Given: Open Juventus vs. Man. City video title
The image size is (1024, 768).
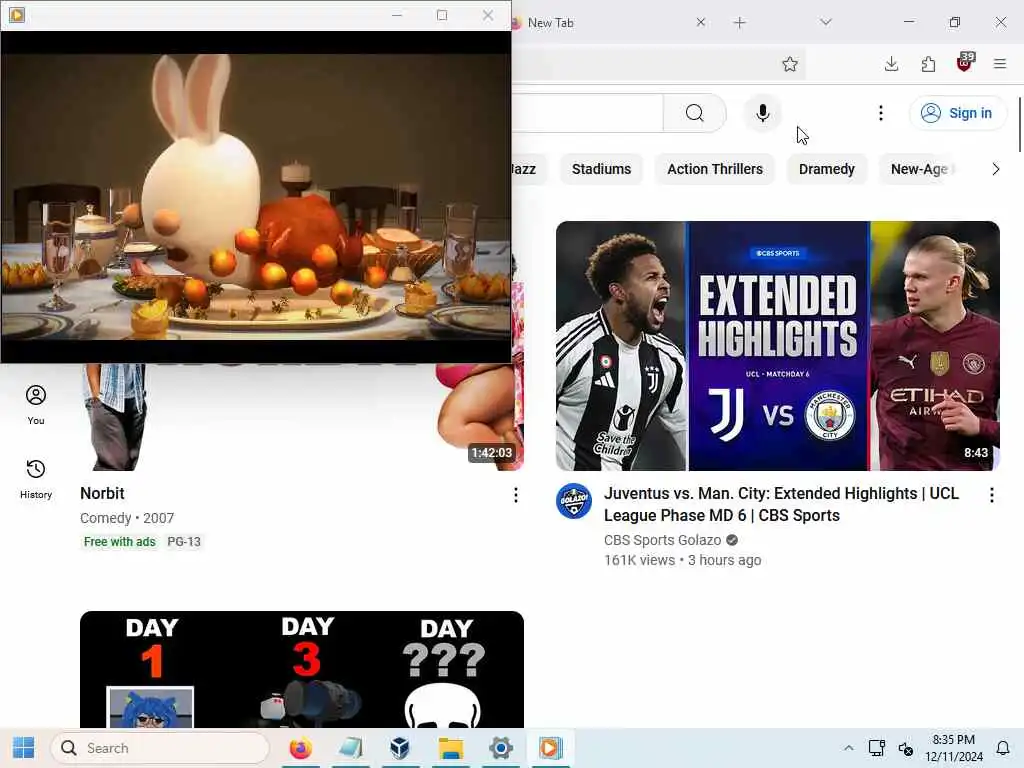Looking at the screenshot, I should [781, 504].
